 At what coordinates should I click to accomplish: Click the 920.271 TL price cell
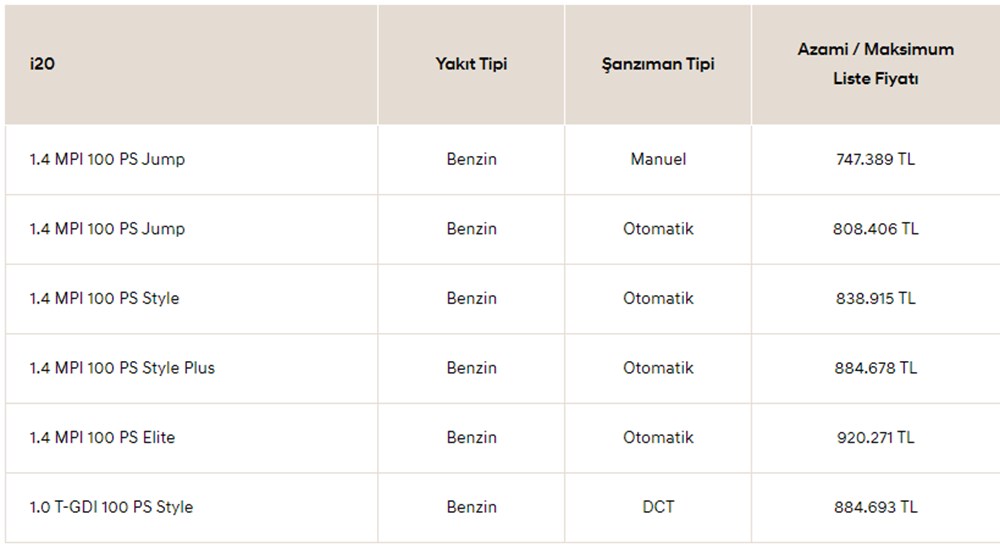pyautogui.click(x=875, y=437)
